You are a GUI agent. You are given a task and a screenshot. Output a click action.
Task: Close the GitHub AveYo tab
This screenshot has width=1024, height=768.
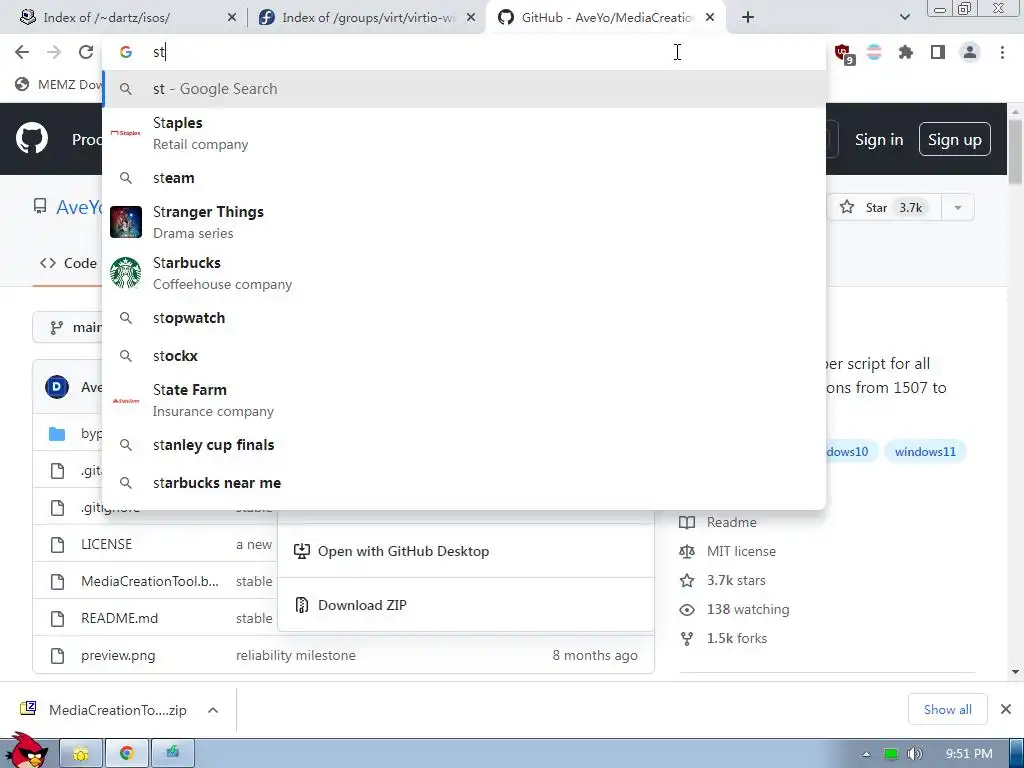click(710, 18)
